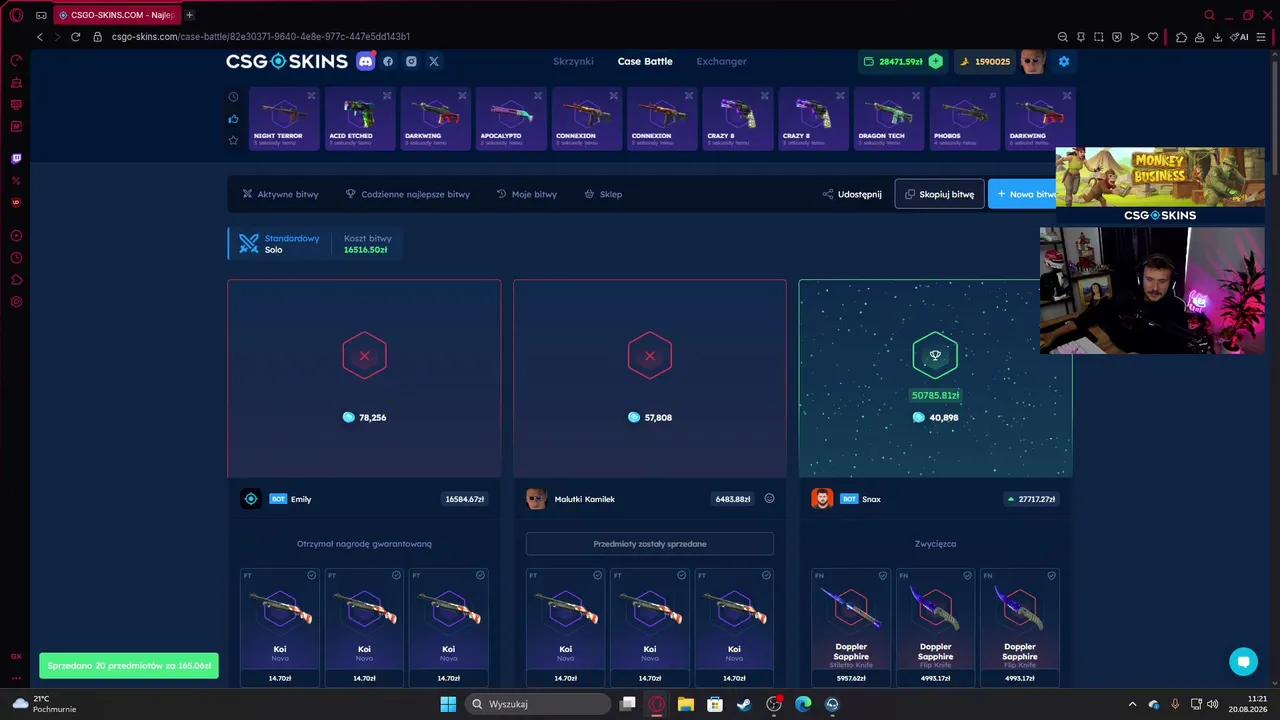Open the Sklep section
Viewport: 1280px width, 720px height.
[603, 194]
